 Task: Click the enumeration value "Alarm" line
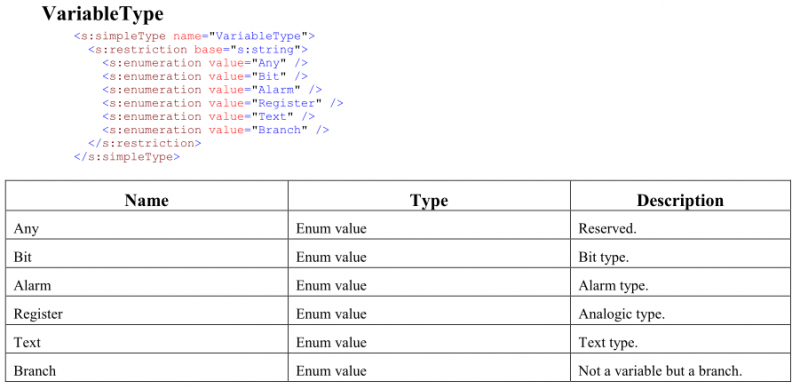point(212,89)
